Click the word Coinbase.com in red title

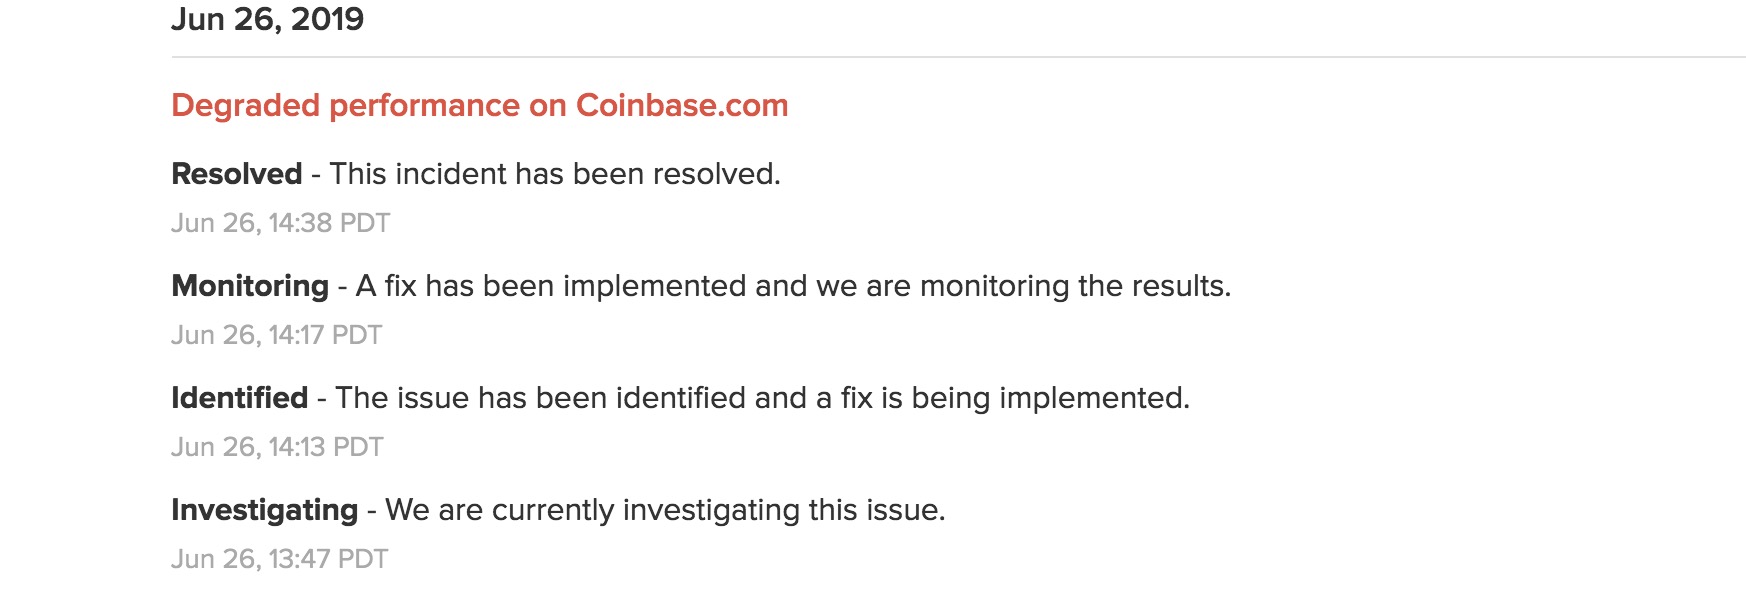pyautogui.click(x=682, y=106)
